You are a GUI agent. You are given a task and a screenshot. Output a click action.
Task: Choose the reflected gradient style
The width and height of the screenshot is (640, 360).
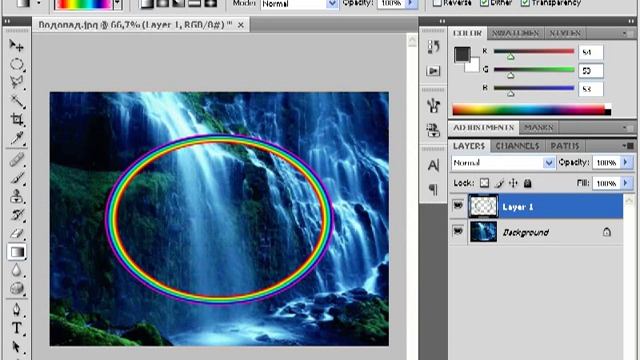[194, 3]
